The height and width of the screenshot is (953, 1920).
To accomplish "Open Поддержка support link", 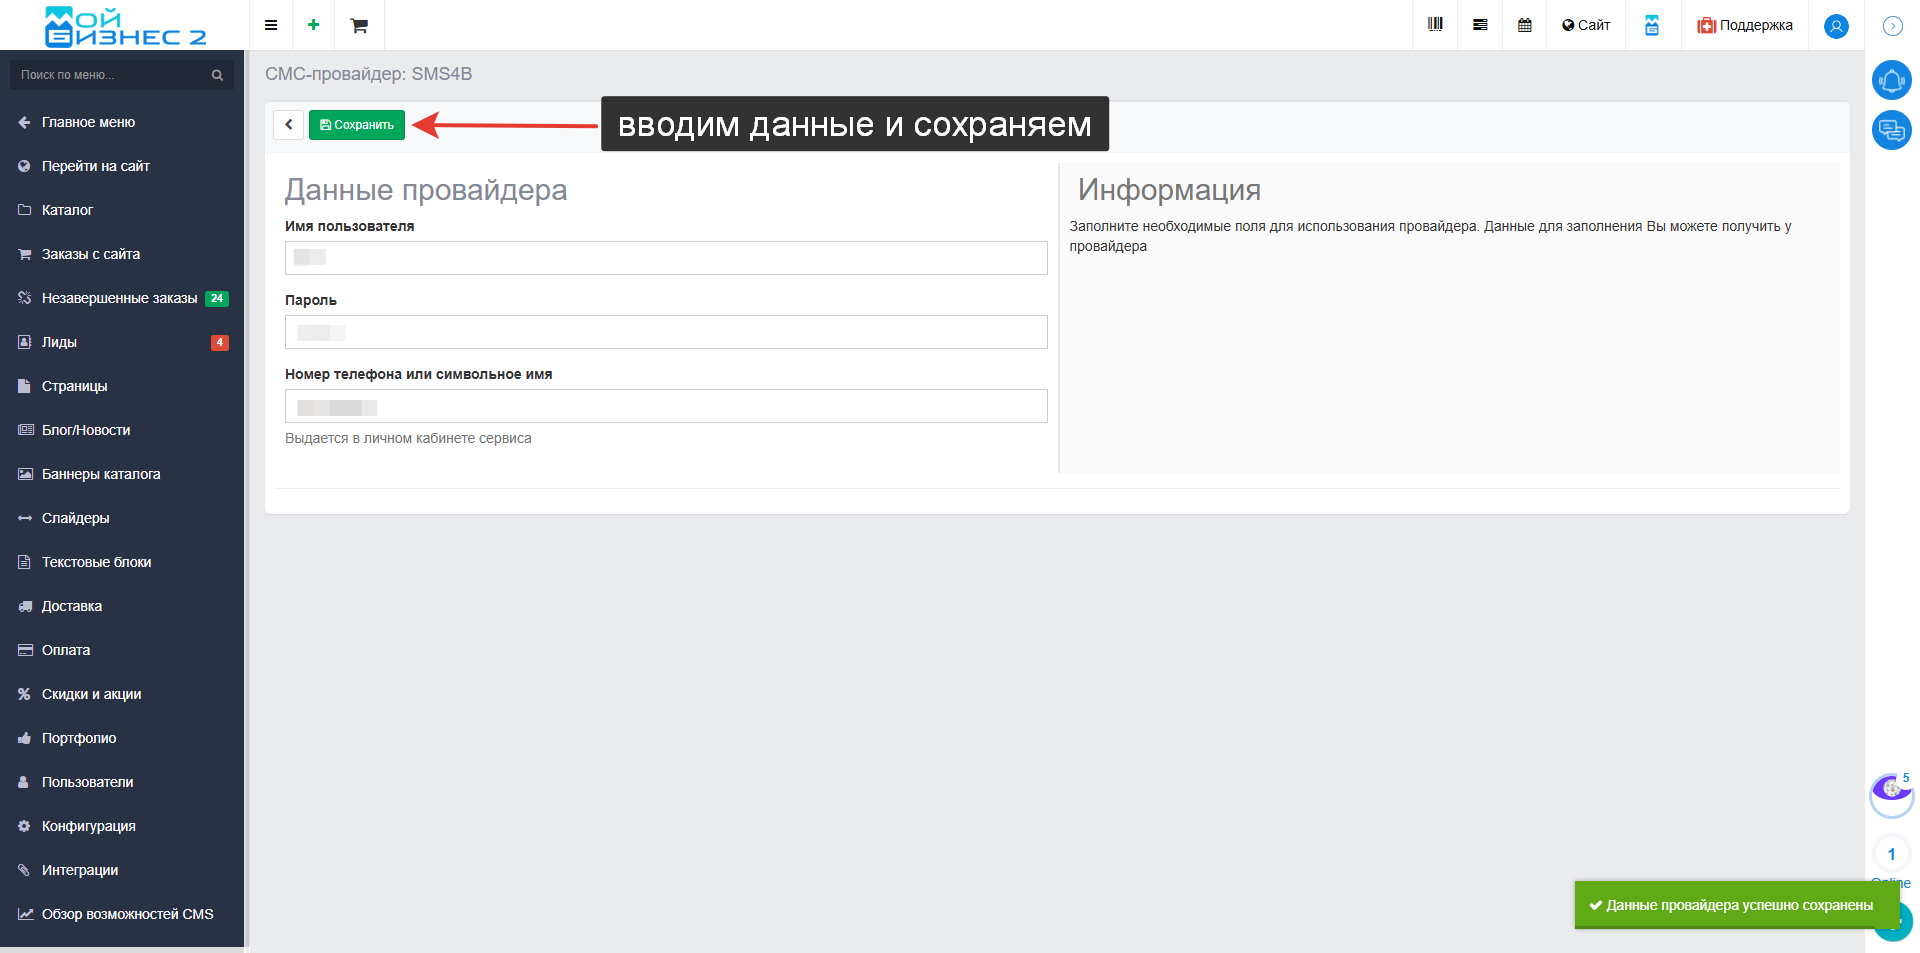I will coord(1745,25).
